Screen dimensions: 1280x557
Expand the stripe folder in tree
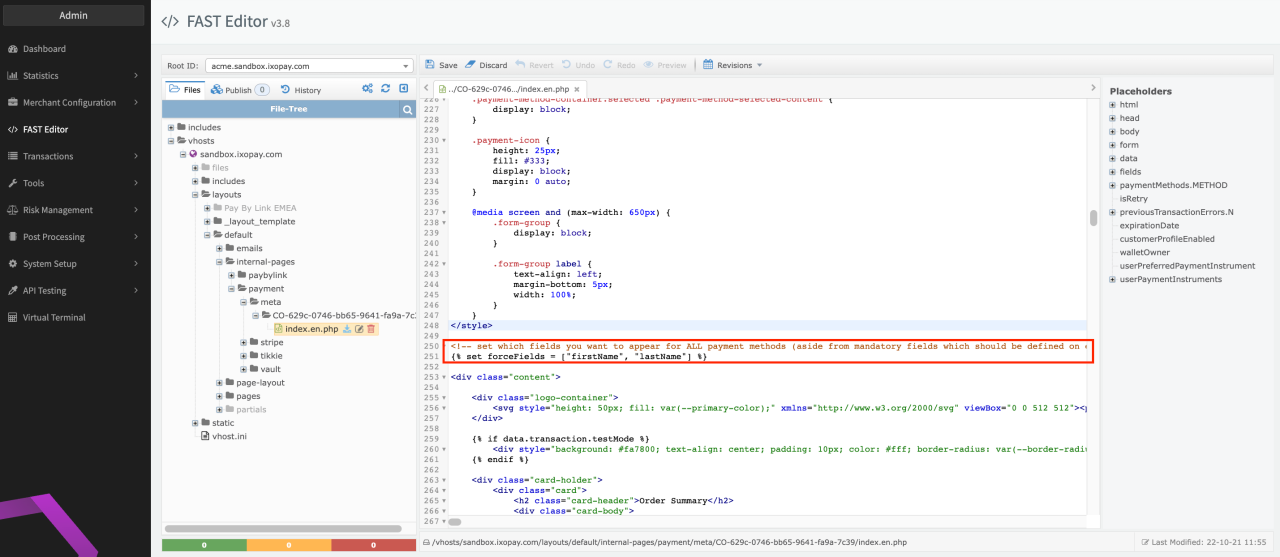tap(243, 342)
